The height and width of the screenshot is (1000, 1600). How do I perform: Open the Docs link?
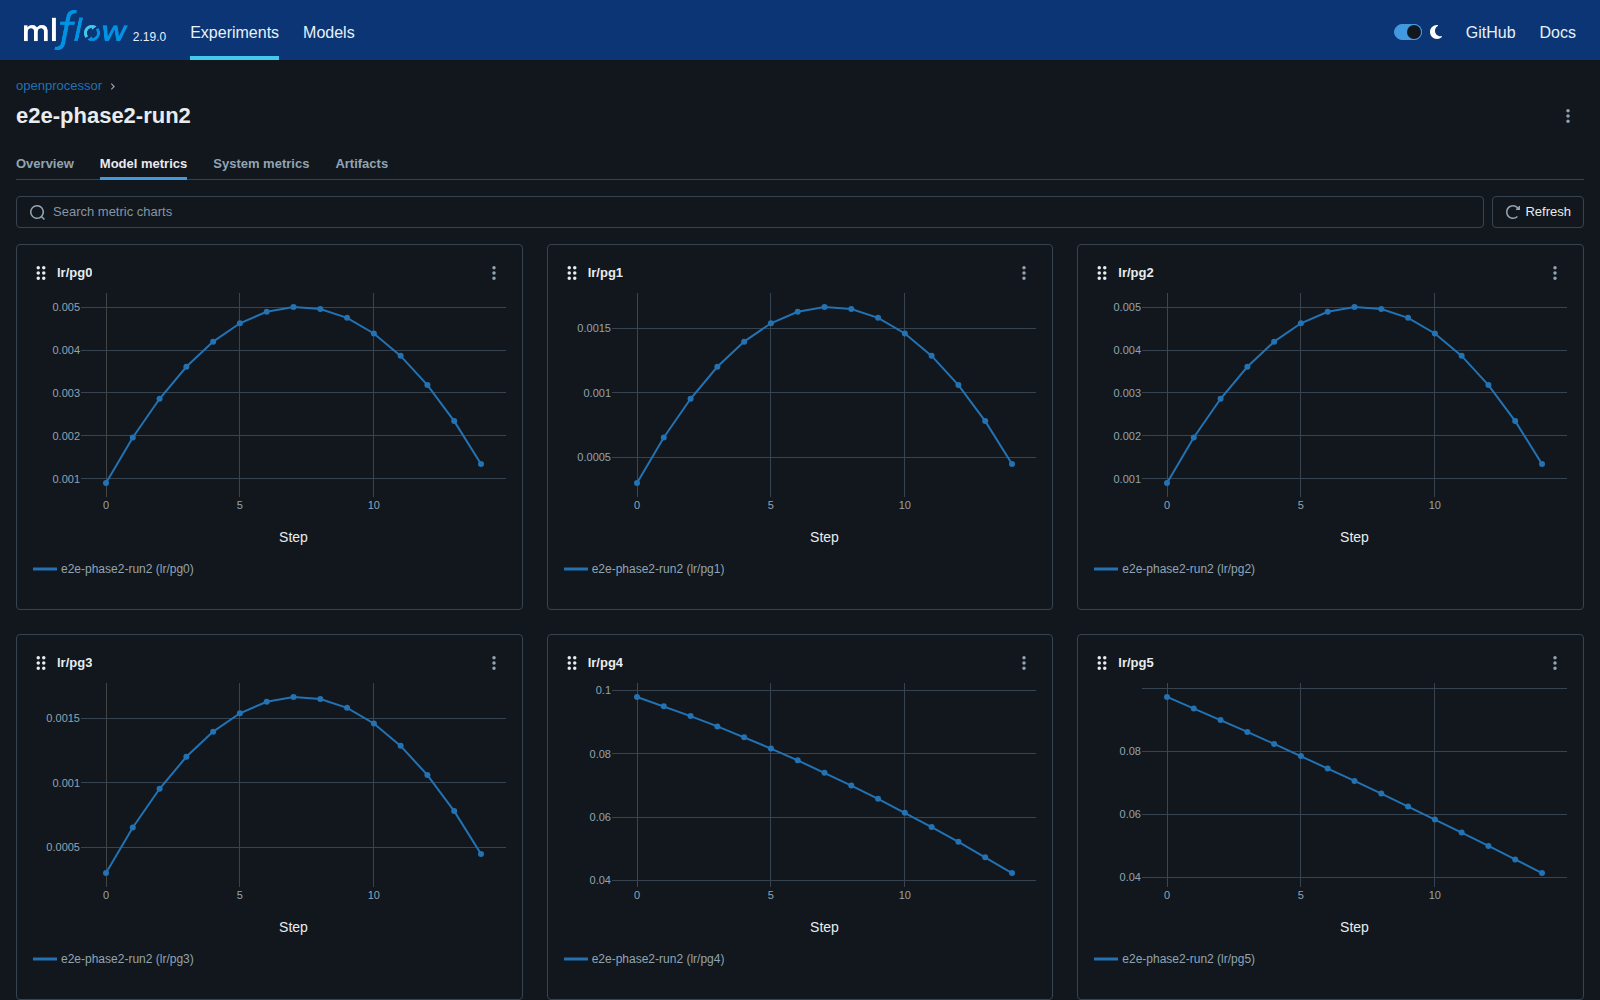(1557, 32)
